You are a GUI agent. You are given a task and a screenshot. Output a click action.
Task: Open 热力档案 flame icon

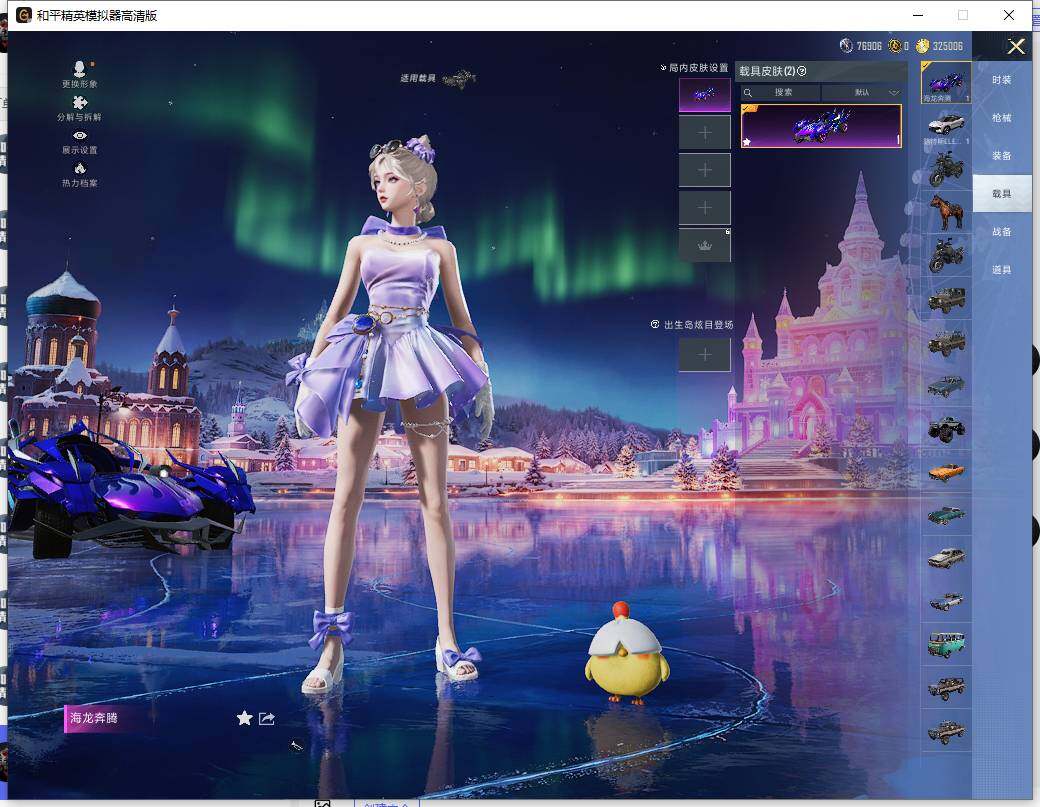pyautogui.click(x=79, y=169)
